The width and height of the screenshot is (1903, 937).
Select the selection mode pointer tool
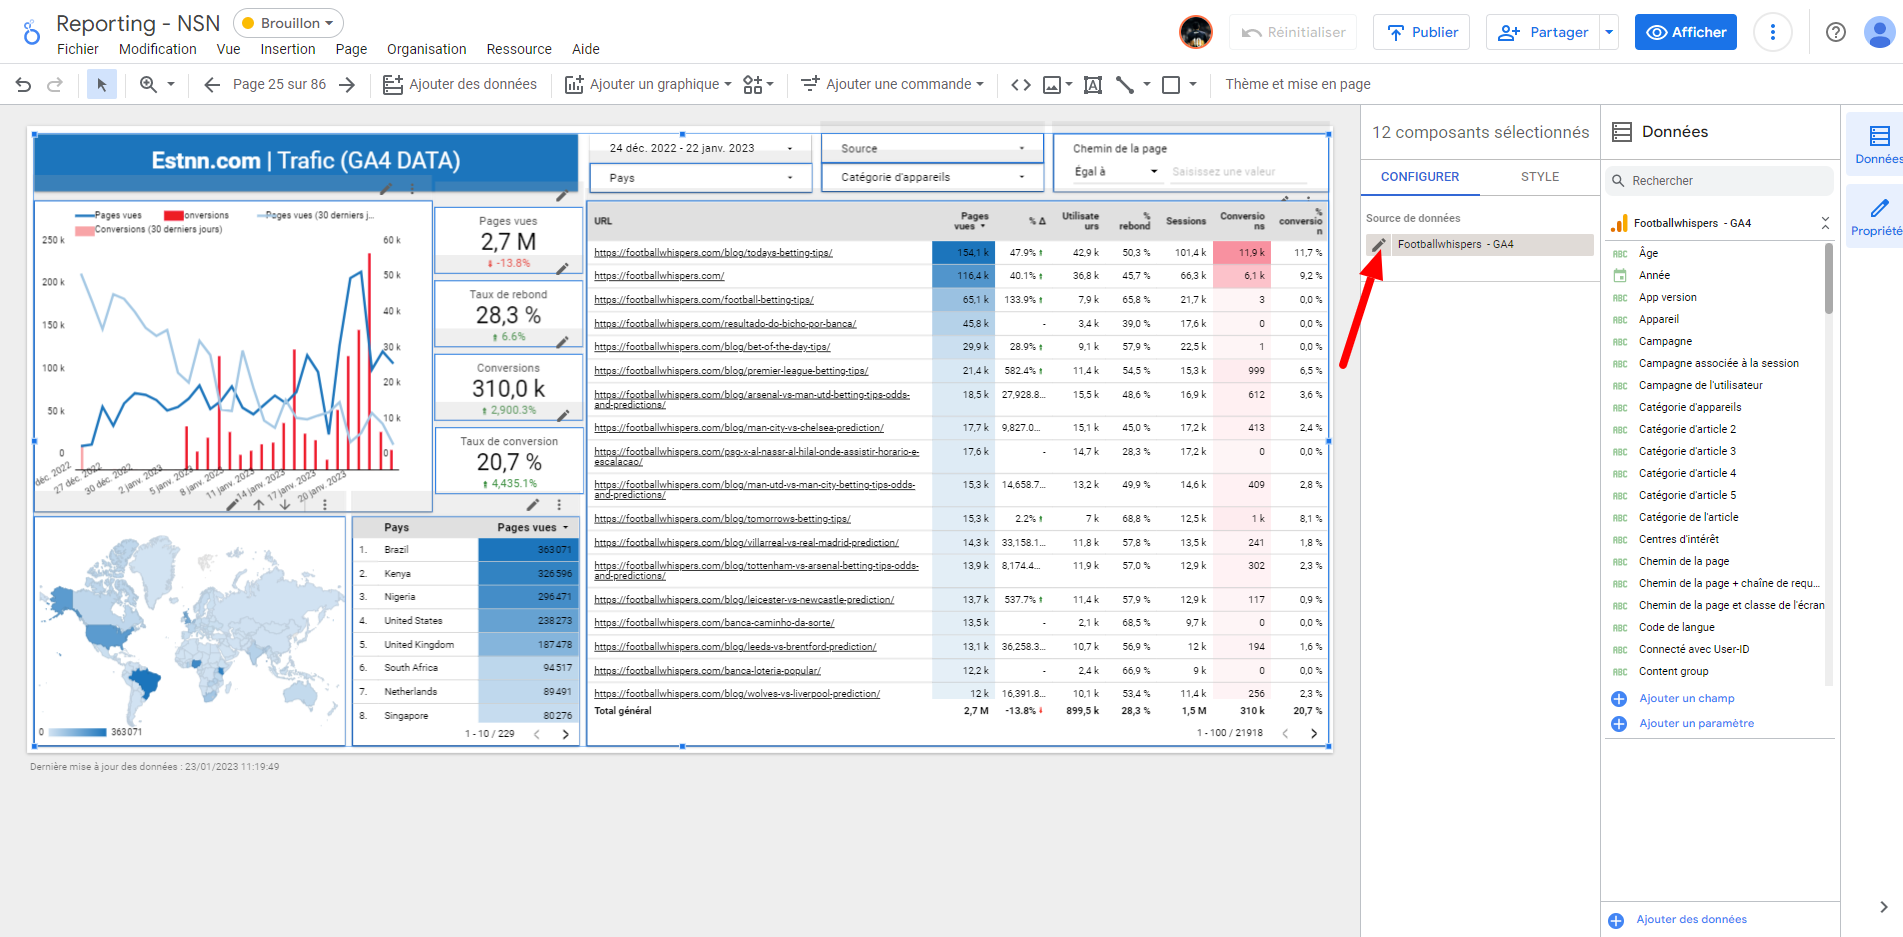pos(101,85)
